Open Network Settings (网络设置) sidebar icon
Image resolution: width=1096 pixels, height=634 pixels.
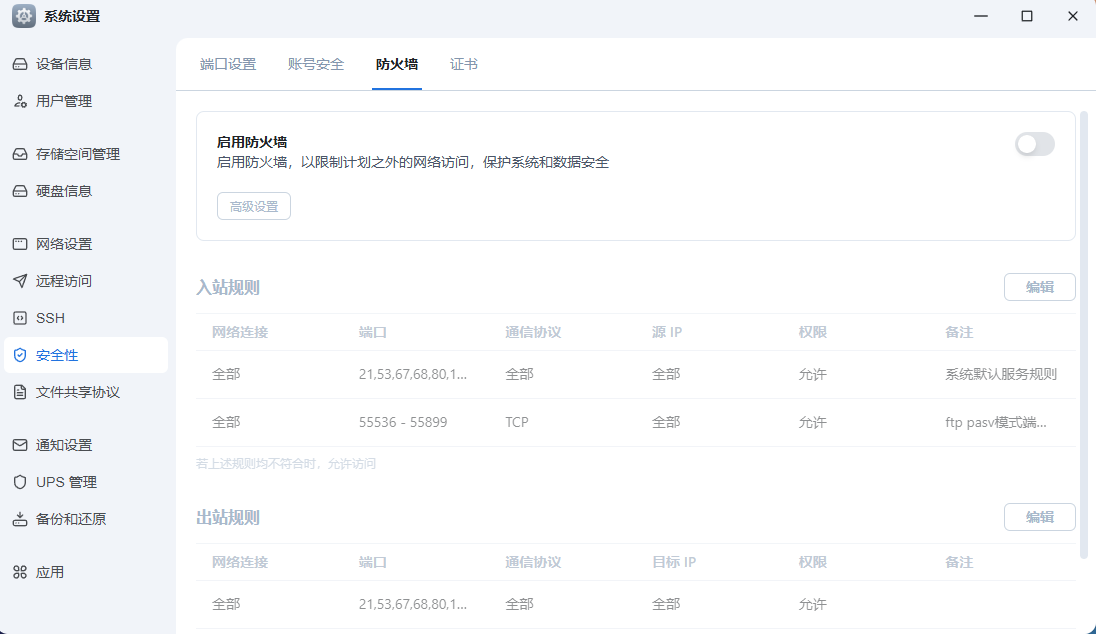[x=20, y=244]
